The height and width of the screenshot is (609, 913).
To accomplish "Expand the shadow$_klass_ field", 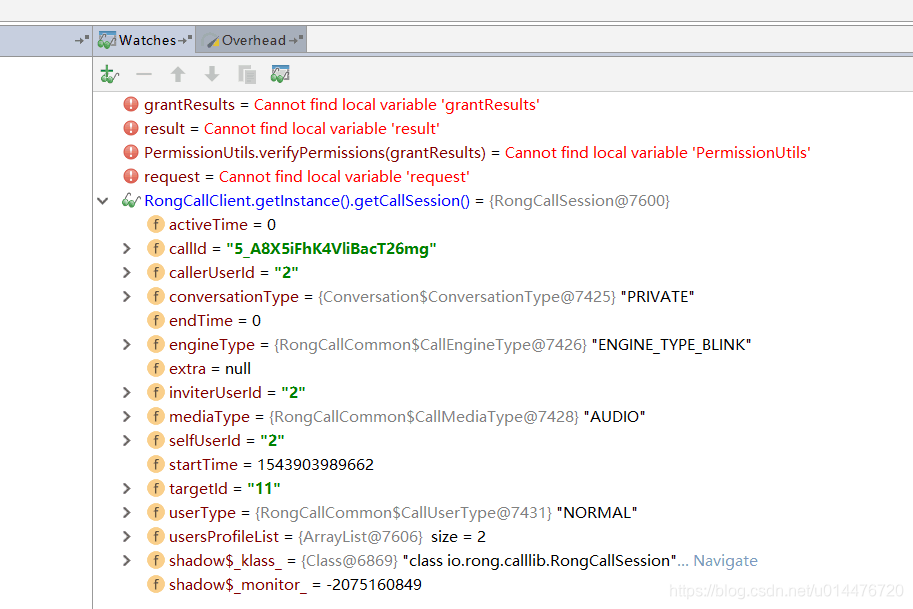I will coord(127,561).
